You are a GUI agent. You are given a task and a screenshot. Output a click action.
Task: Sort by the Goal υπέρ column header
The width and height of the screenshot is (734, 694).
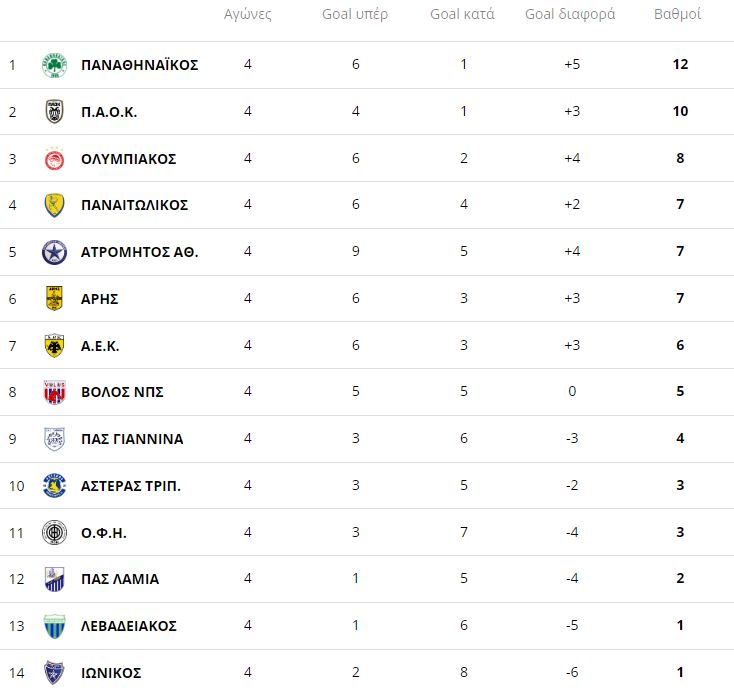355,15
